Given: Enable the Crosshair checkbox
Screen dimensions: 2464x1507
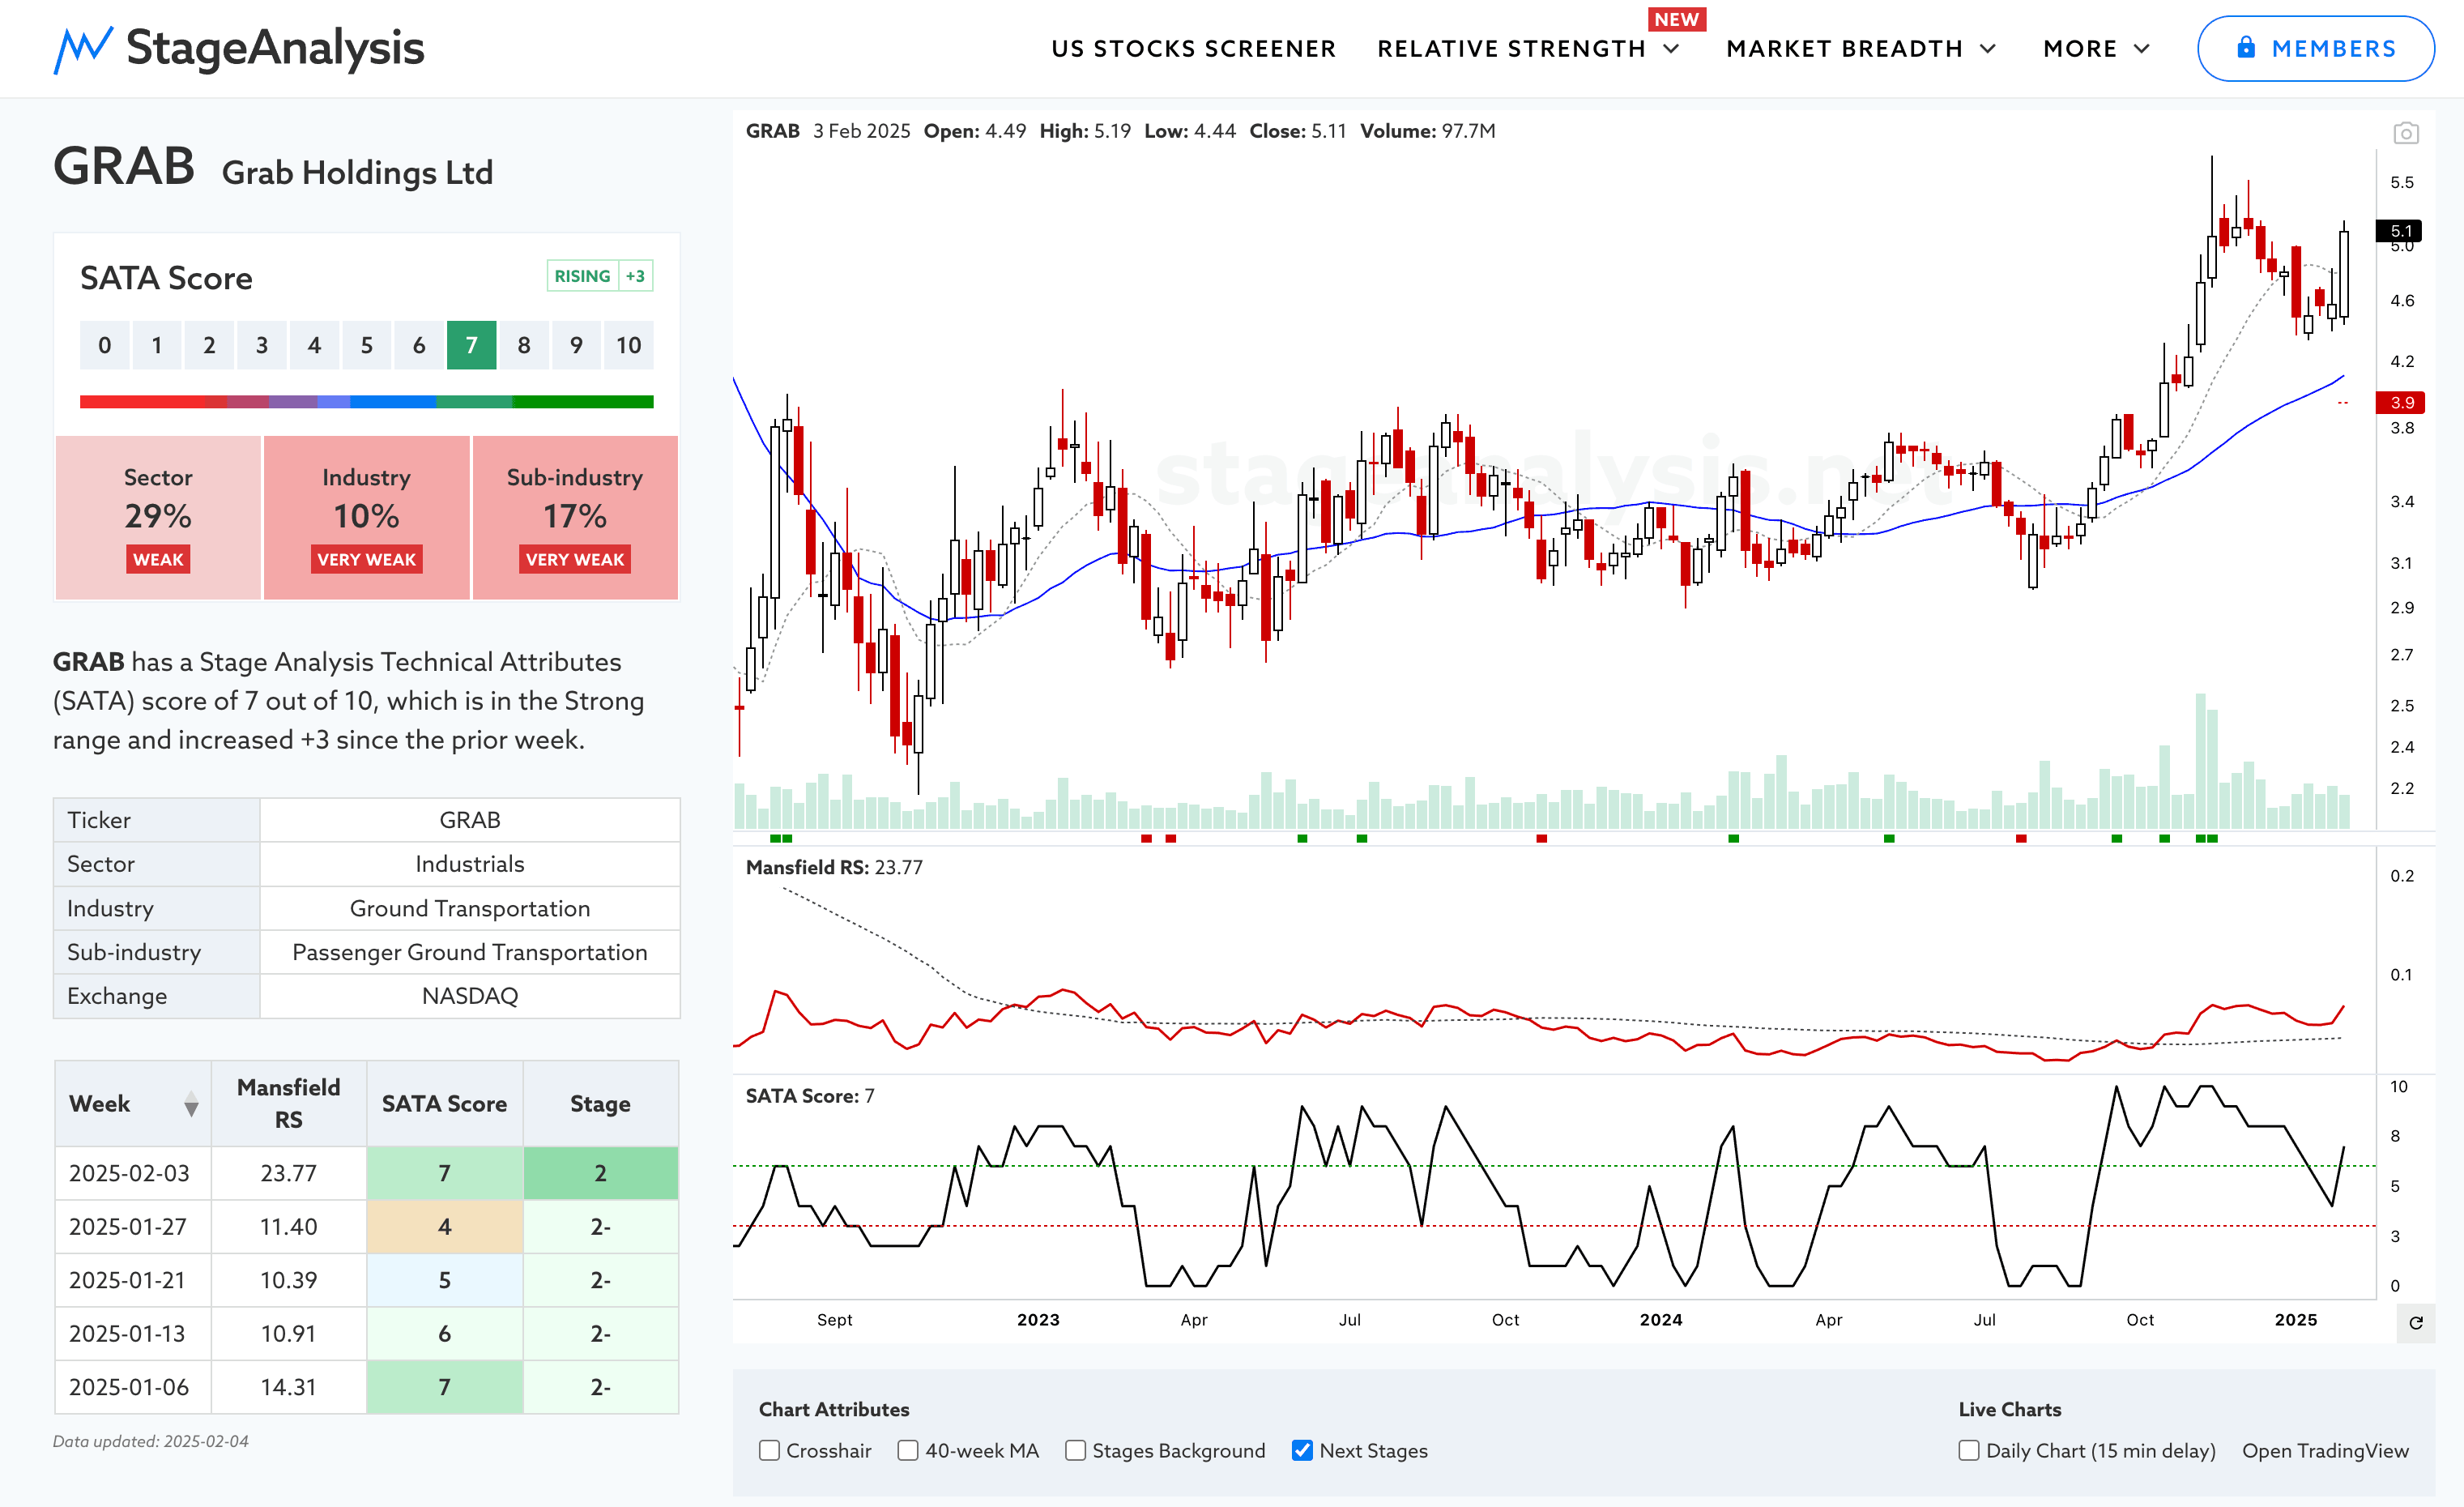Looking at the screenshot, I should [769, 1450].
